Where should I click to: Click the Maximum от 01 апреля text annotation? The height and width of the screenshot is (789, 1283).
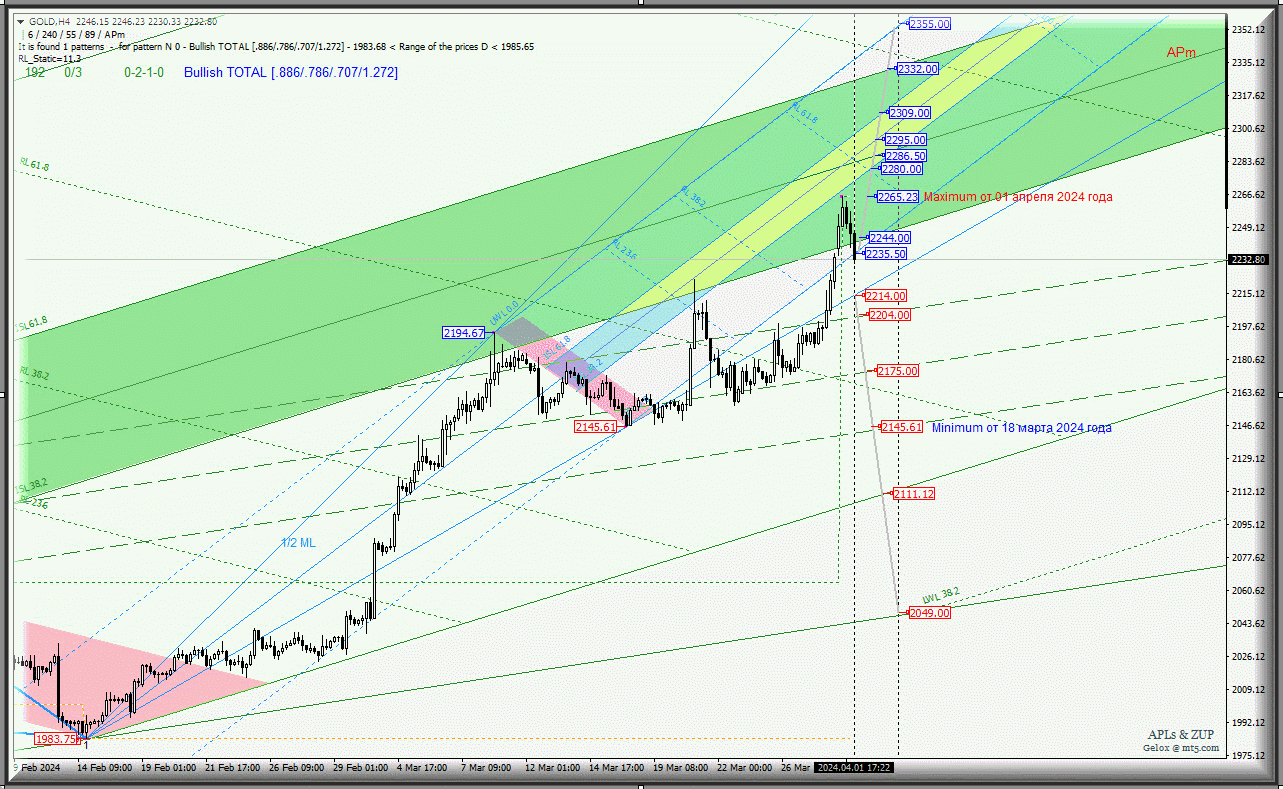coord(1017,197)
